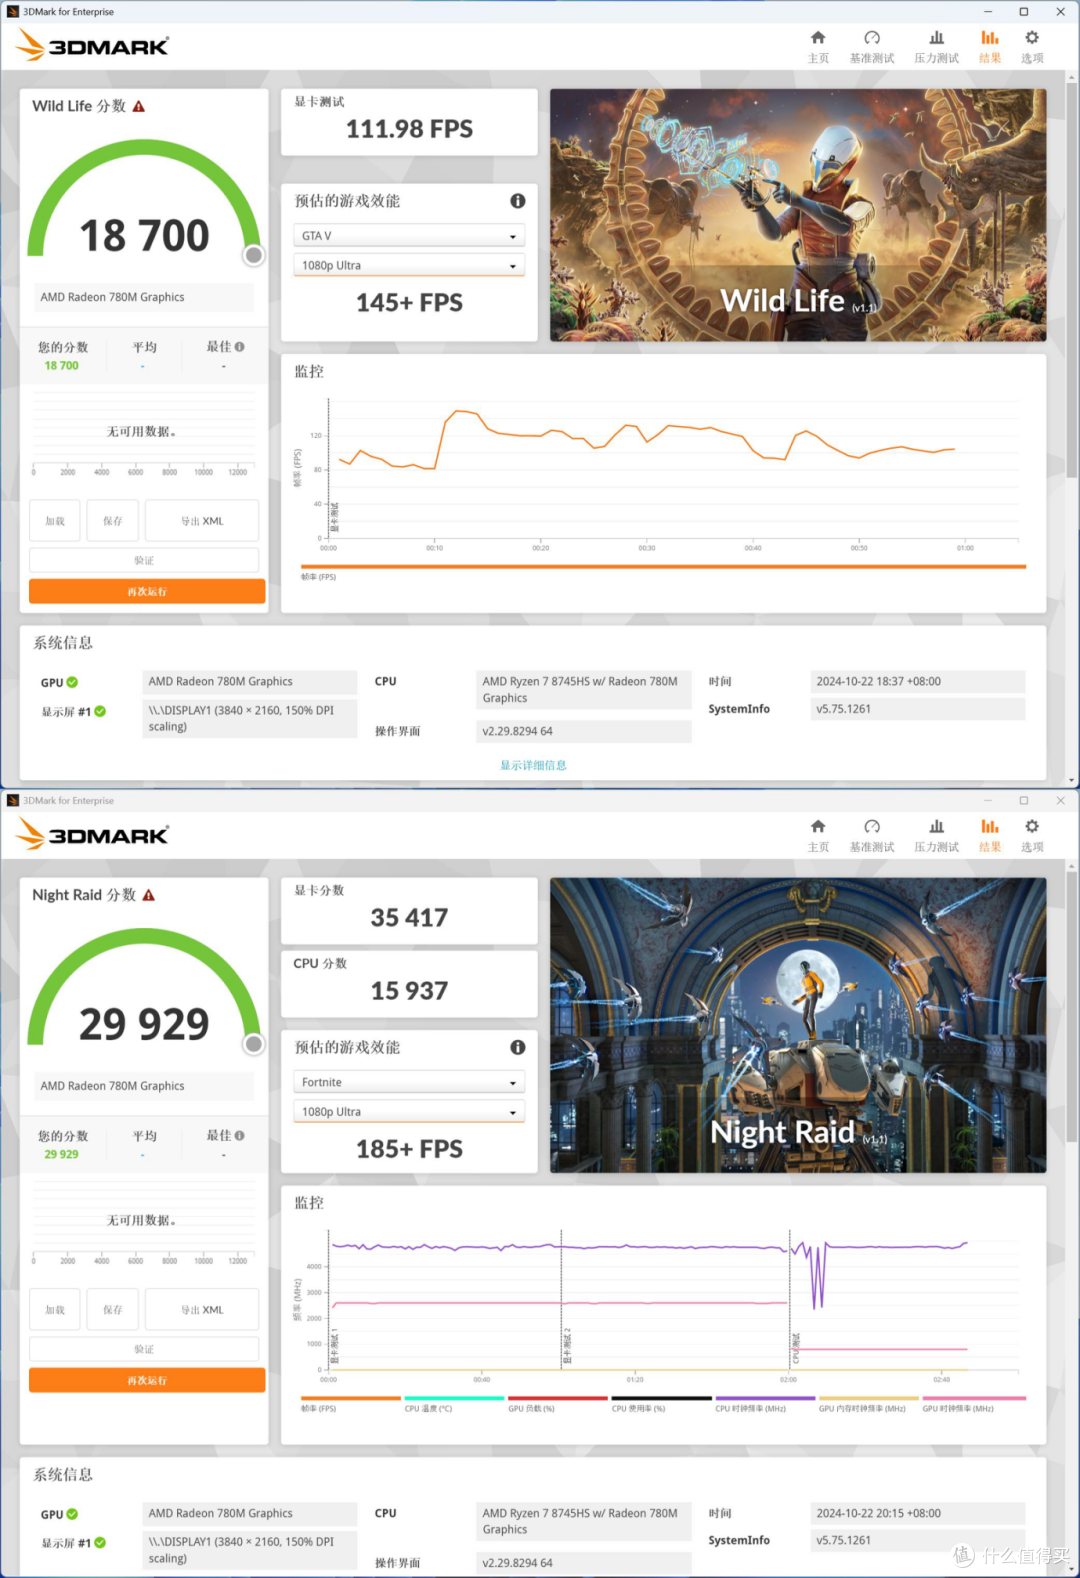This screenshot has width=1080, height=1578.
Task: Click 再次运行 in Wild Life window
Action: click(x=147, y=591)
